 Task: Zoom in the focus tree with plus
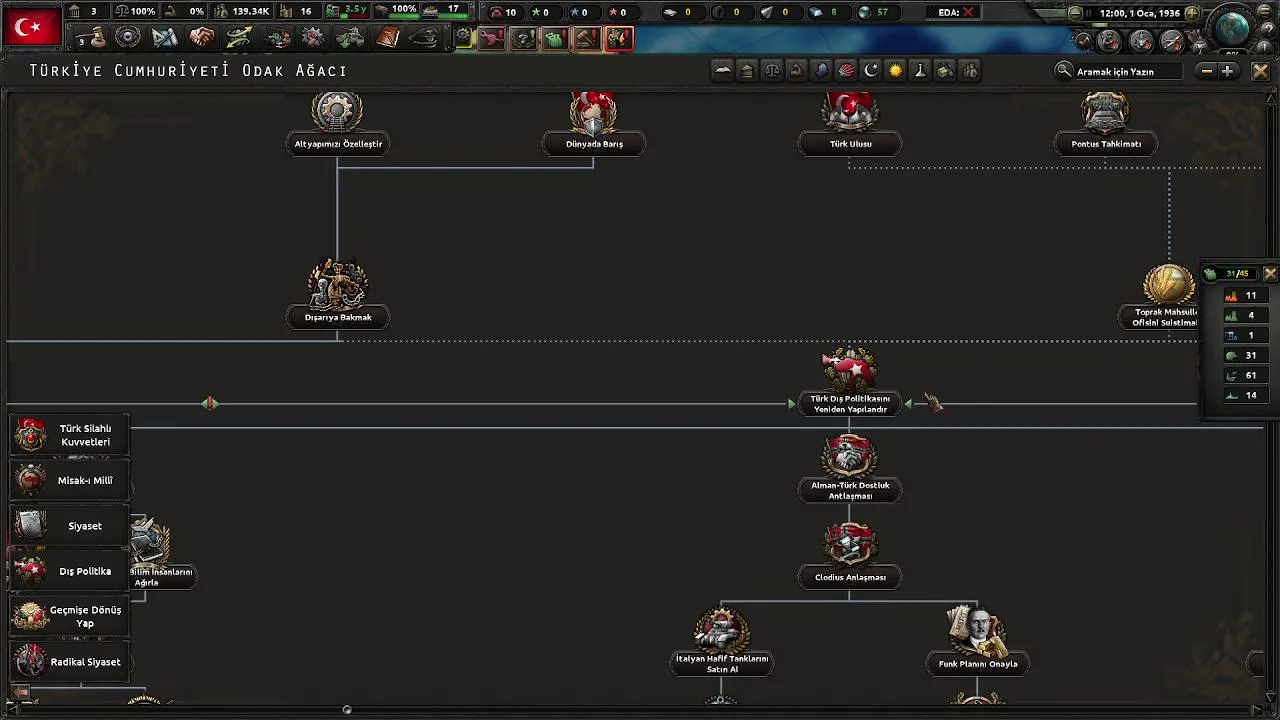[1228, 71]
